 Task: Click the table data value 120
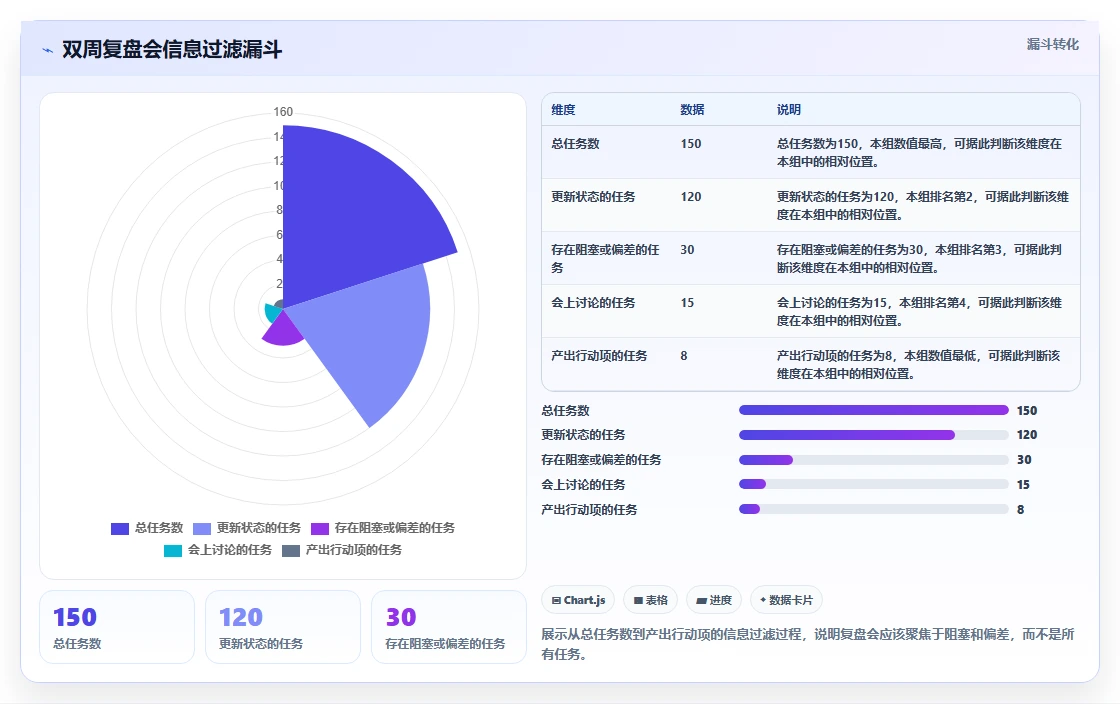(691, 196)
